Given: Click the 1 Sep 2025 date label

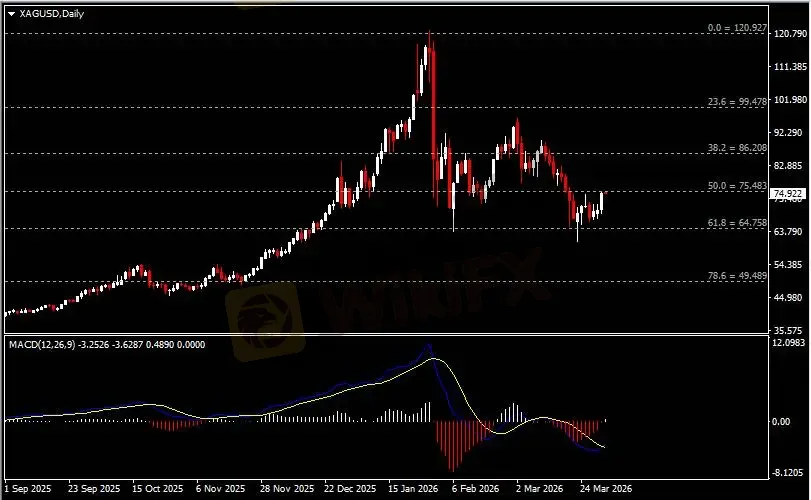Looking at the screenshot, I should click(x=28, y=489).
